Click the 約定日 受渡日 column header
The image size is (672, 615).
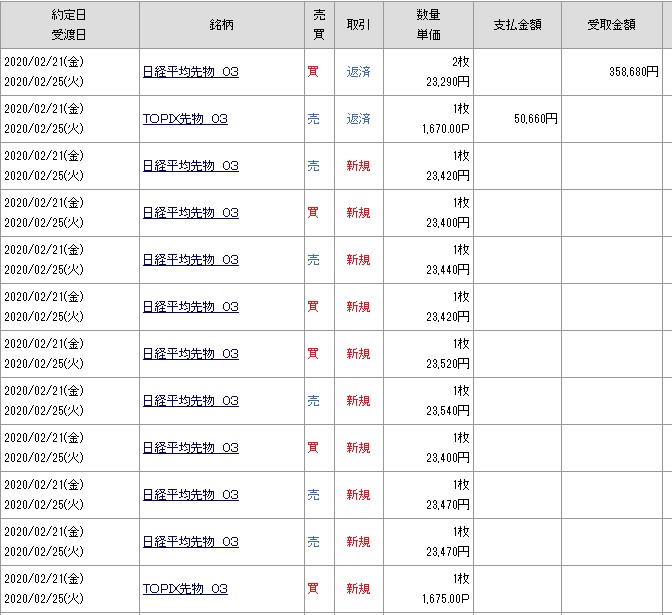point(69,25)
